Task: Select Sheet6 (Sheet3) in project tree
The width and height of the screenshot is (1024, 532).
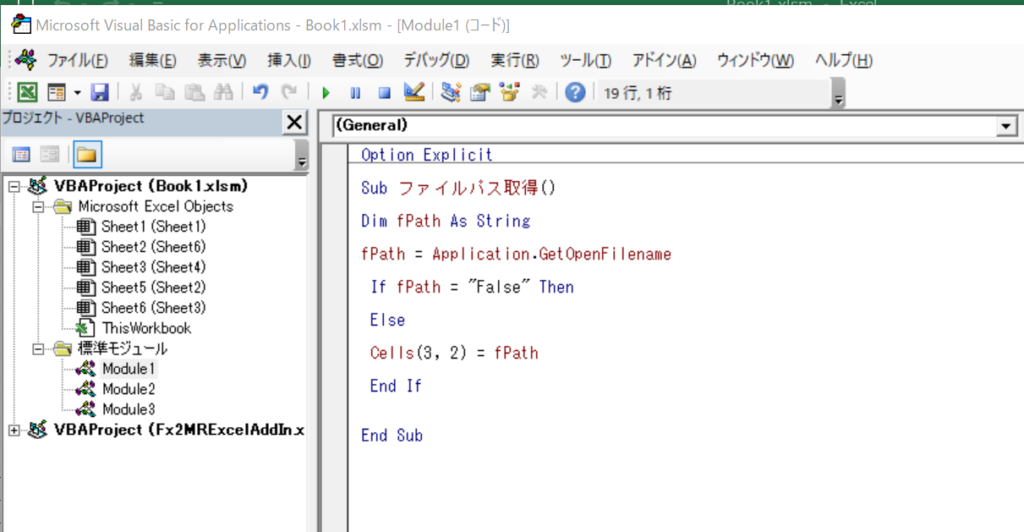Action: pyautogui.click(x=153, y=307)
